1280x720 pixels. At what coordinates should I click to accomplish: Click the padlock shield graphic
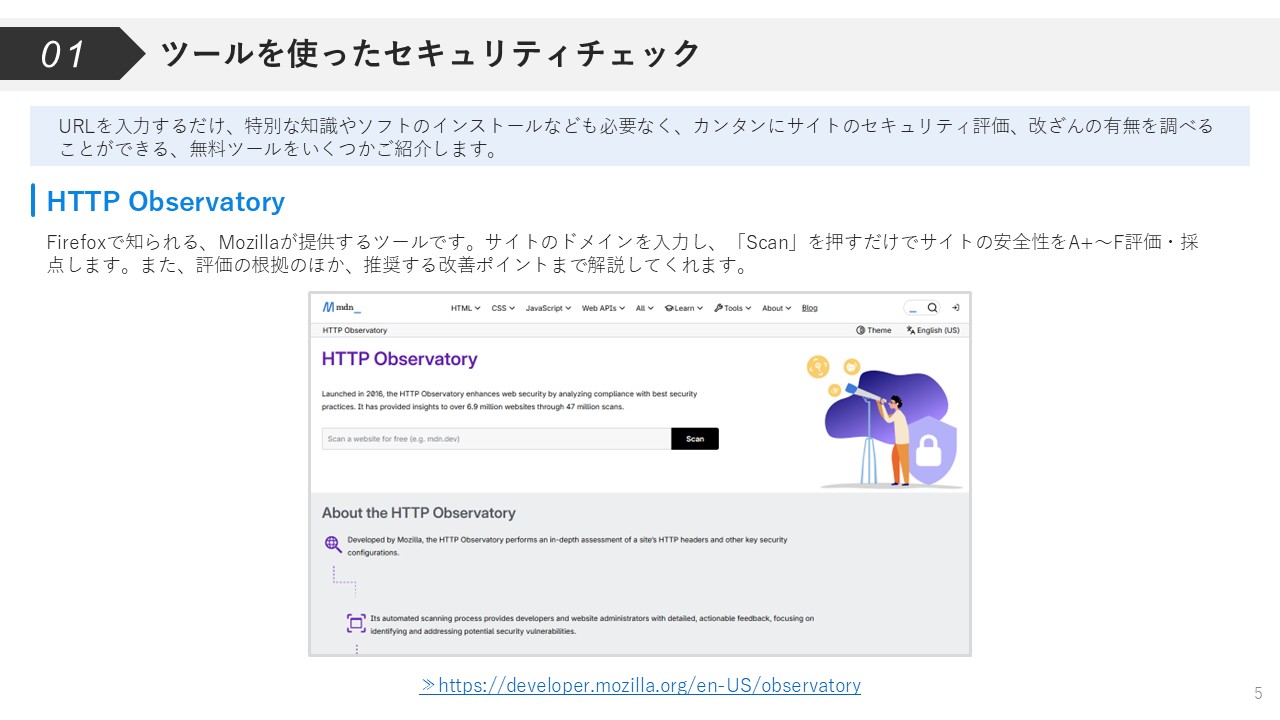pyautogui.click(x=929, y=451)
